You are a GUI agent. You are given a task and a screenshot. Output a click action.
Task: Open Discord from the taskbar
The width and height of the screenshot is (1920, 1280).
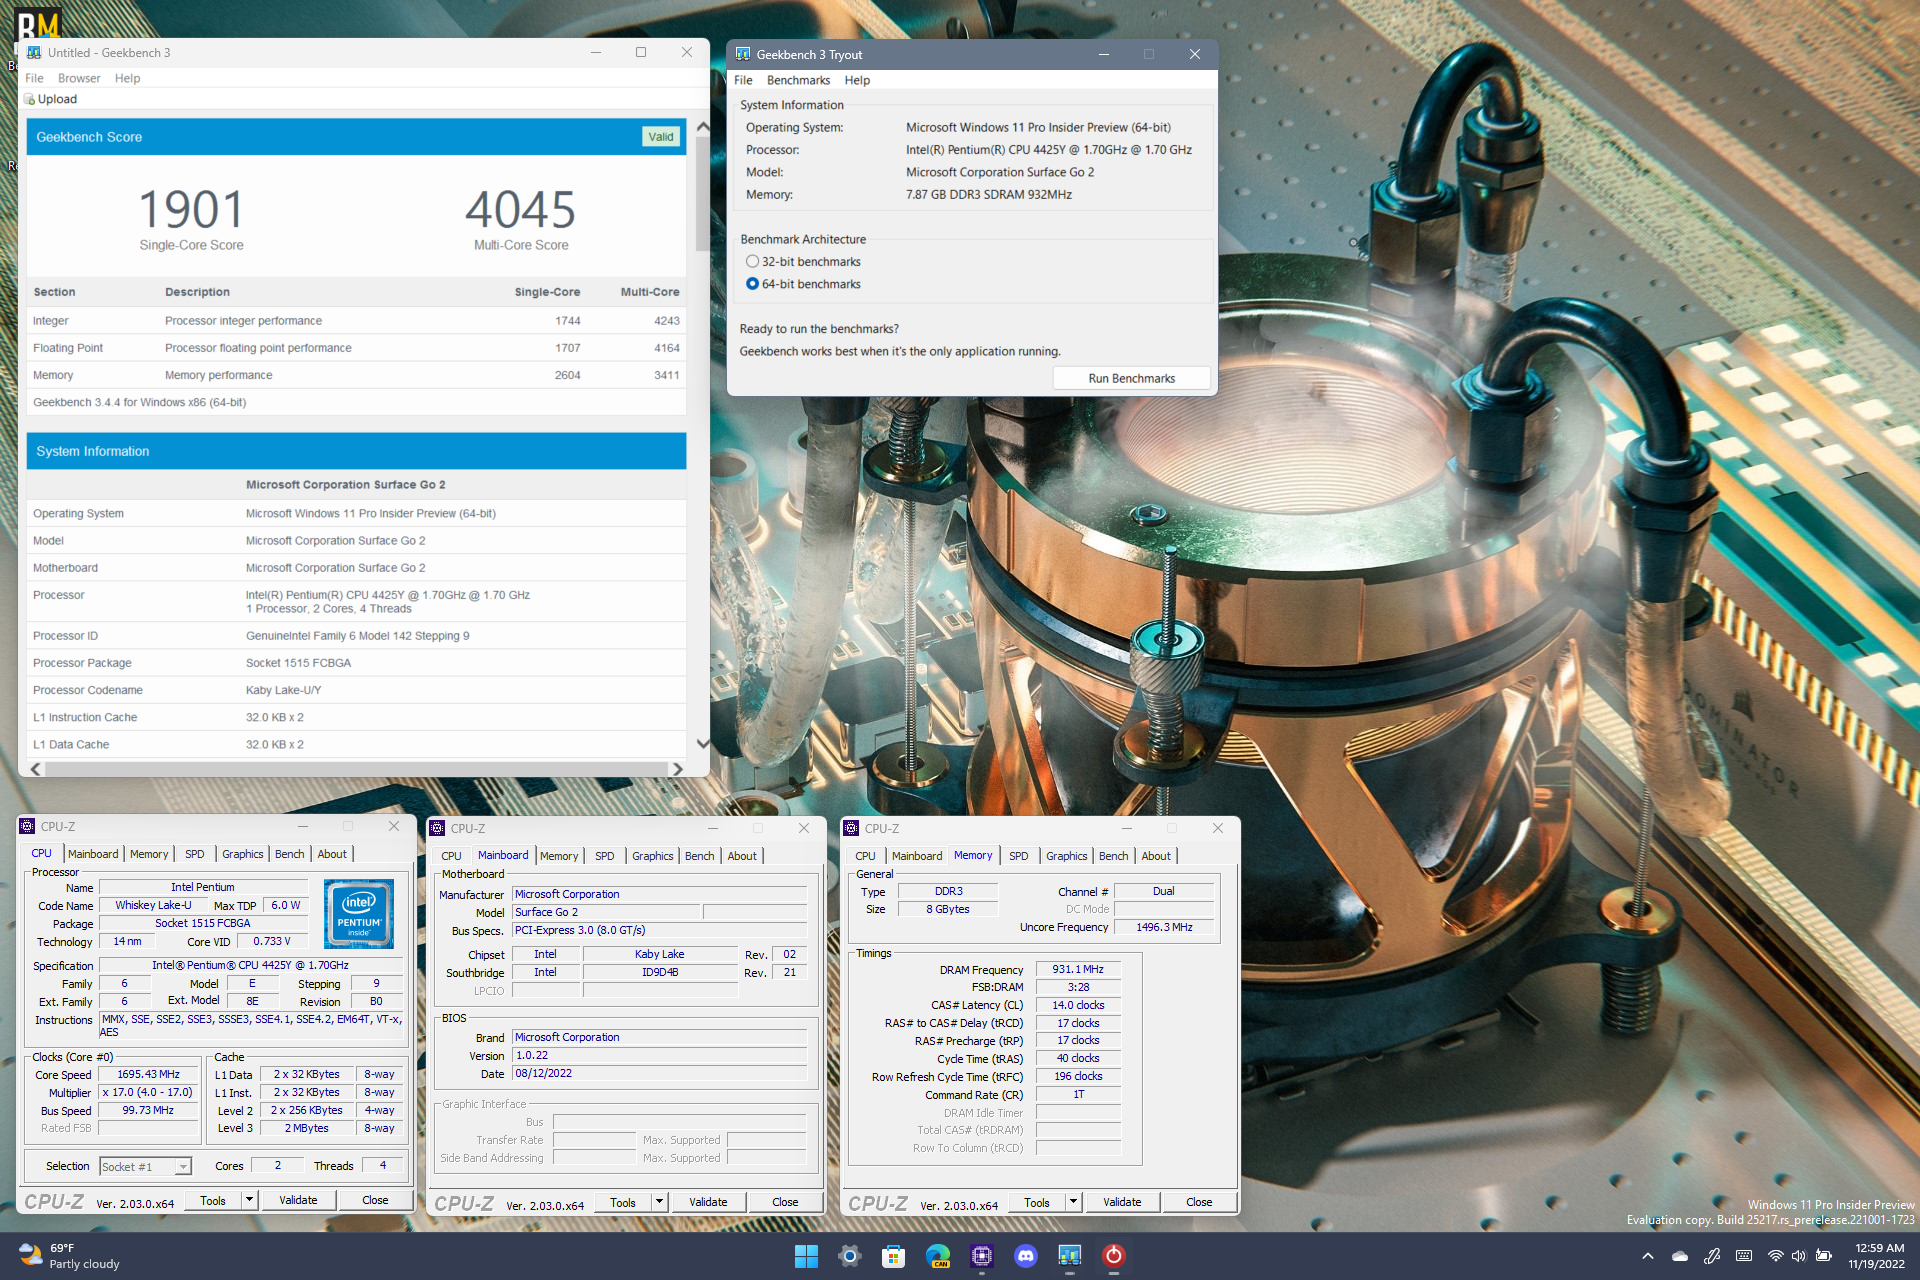point(1026,1256)
